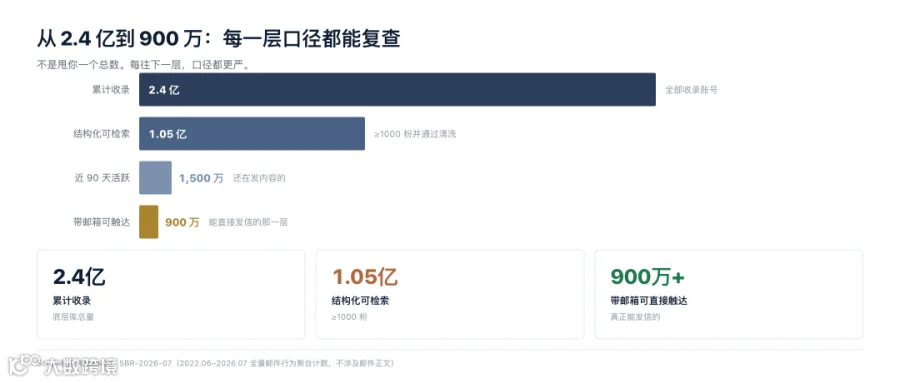Click the 还在发内容的 annotation
Image resolution: width=900 pixels, height=383 pixels.
(259, 179)
